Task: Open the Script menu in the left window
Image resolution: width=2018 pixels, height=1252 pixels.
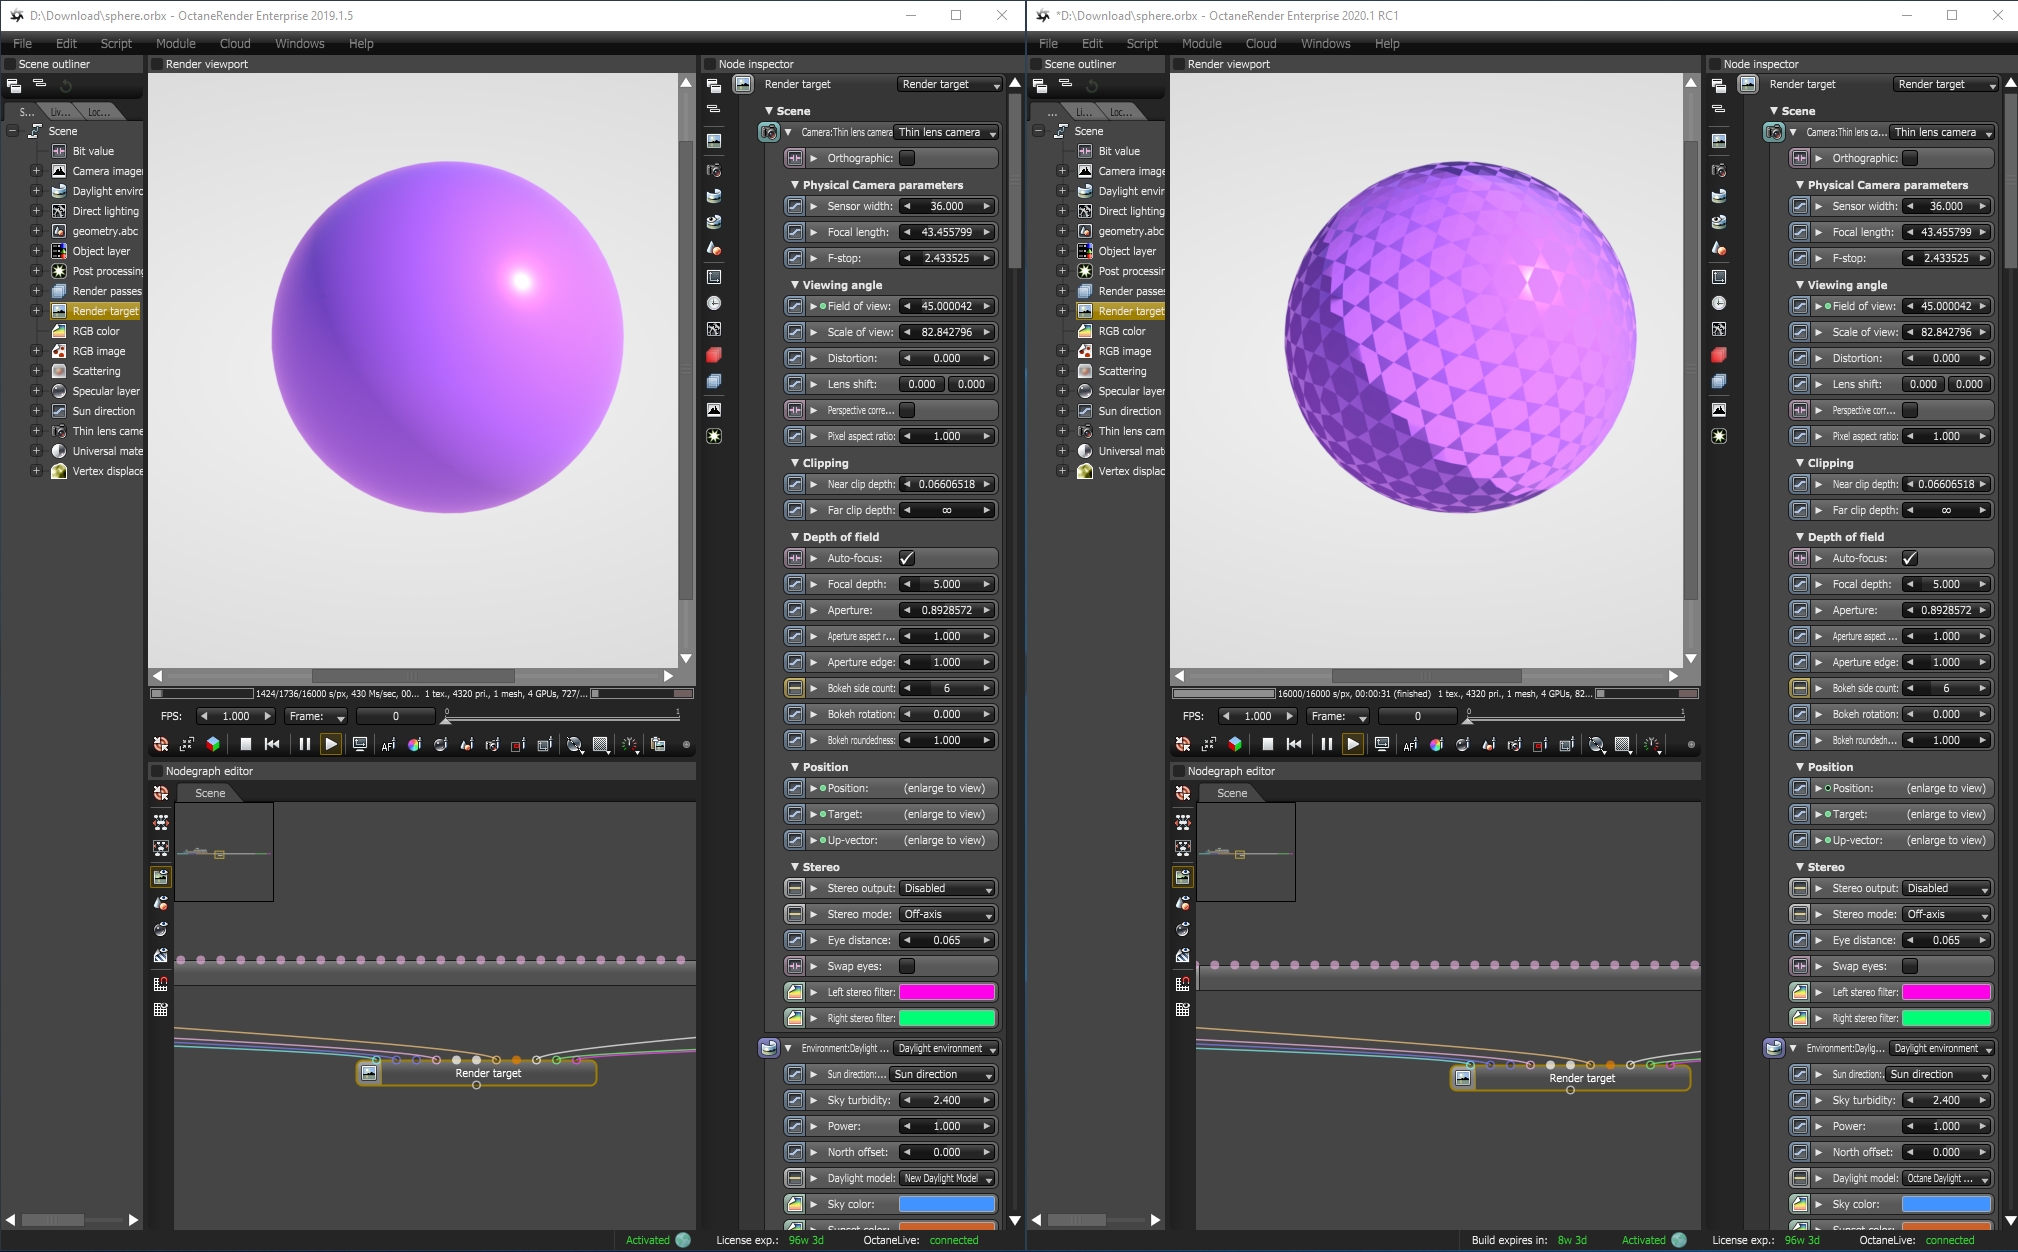Action: [116, 44]
